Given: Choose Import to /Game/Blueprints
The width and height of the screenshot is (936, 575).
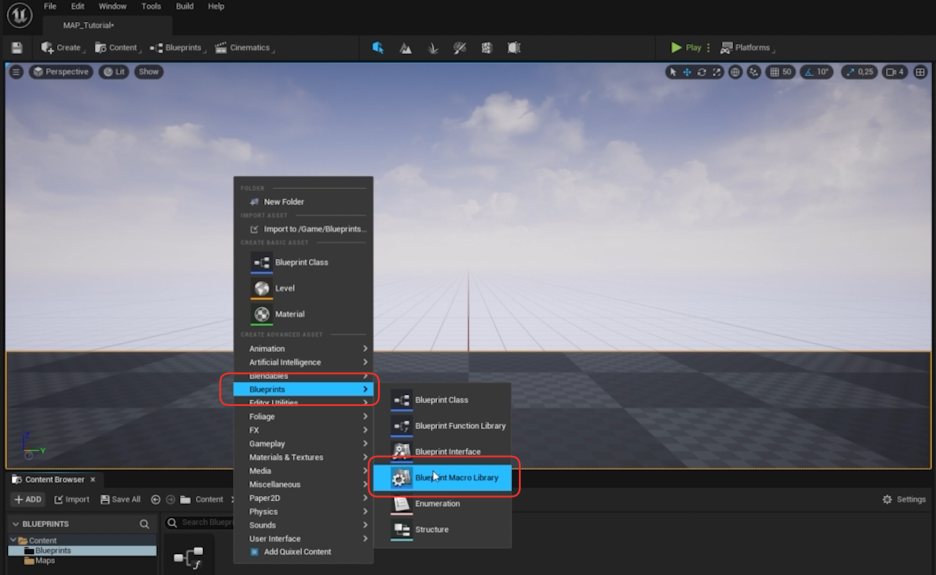Looking at the screenshot, I should (303, 229).
